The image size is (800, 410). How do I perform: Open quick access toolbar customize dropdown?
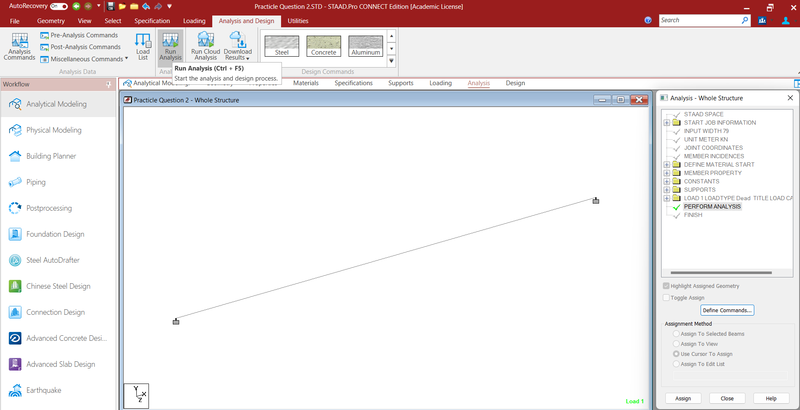[x=169, y=7]
